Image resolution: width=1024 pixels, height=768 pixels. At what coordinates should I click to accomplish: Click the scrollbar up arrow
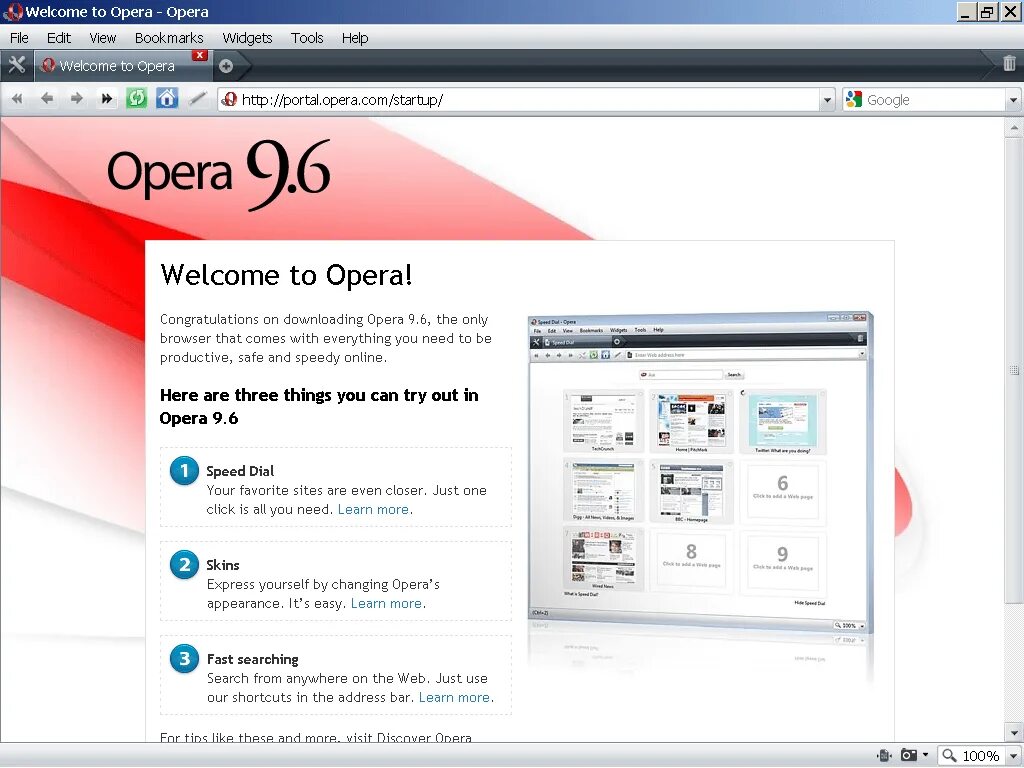[x=1014, y=127]
